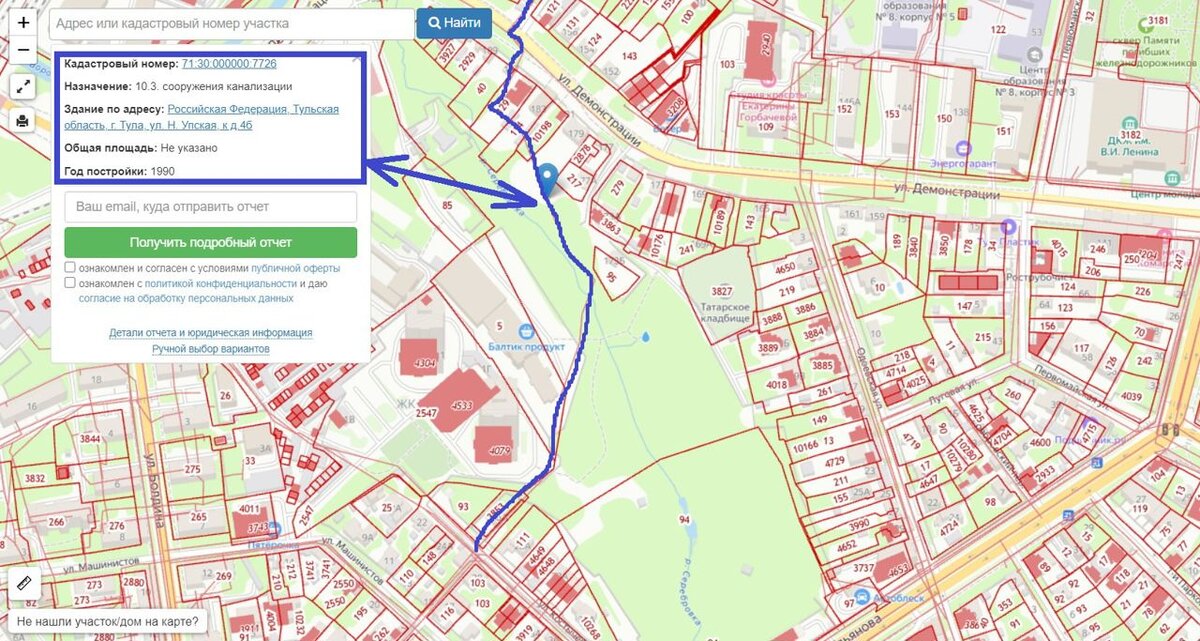Check the публичной оферты agreement checkbox
This screenshot has width=1200, height=641.
tap(70, 268)
